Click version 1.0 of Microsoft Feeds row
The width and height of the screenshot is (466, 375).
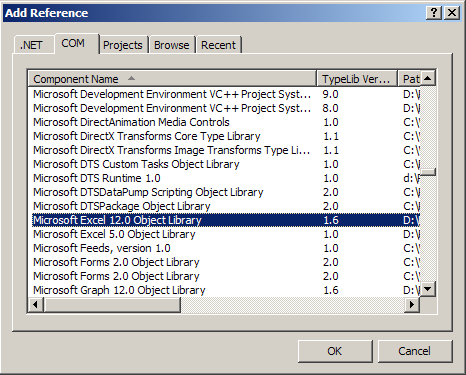pos(331,248)
